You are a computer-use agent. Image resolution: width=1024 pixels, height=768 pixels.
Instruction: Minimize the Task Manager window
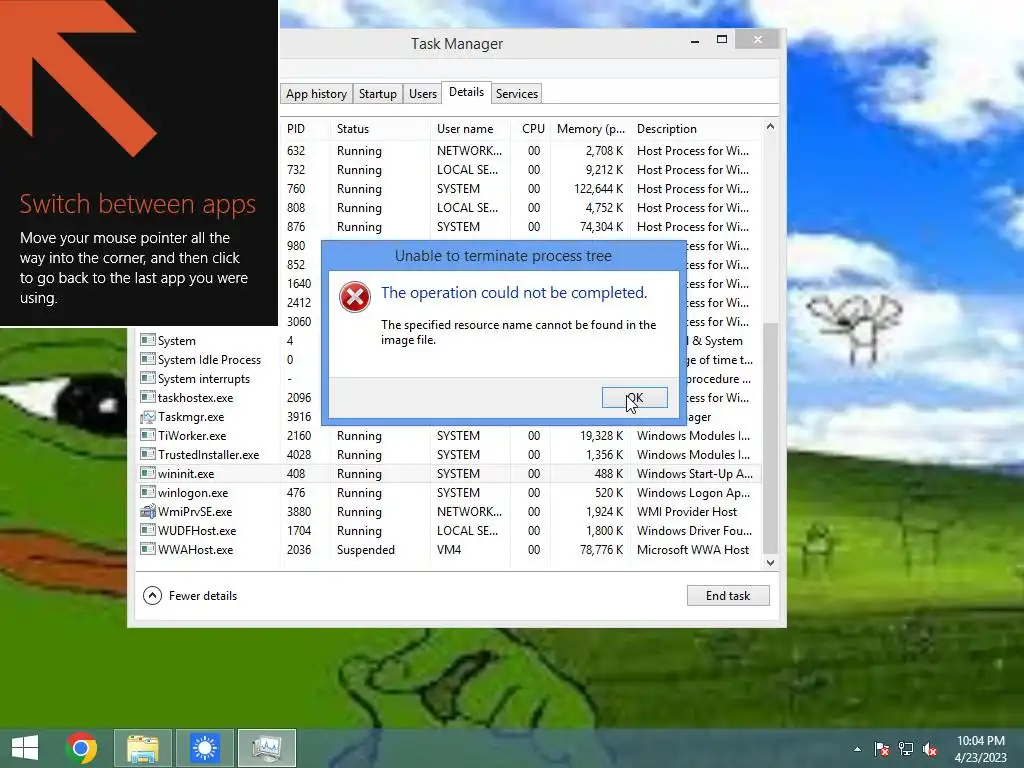[x=695, y=40]
